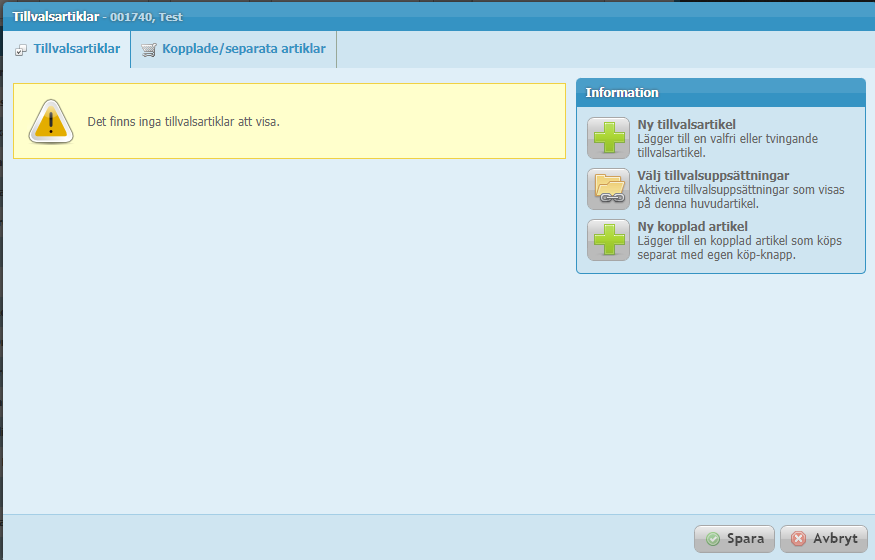Click description 'Lägger till en valfri eller tvingande tillvalsartikel.'
The image size is (875, 560).
728,146
